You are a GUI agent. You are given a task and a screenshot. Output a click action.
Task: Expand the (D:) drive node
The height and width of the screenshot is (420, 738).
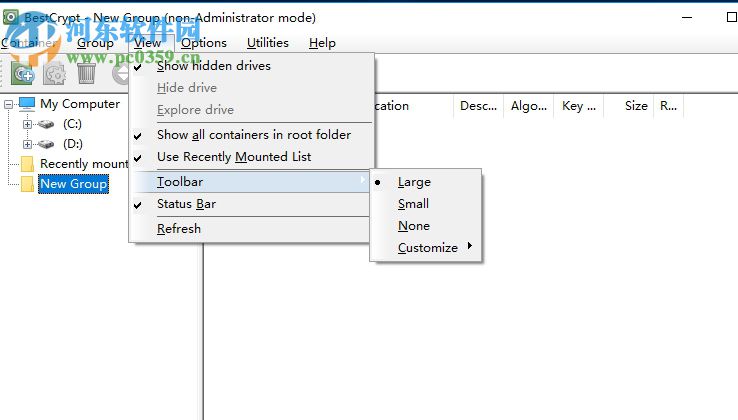27,144
